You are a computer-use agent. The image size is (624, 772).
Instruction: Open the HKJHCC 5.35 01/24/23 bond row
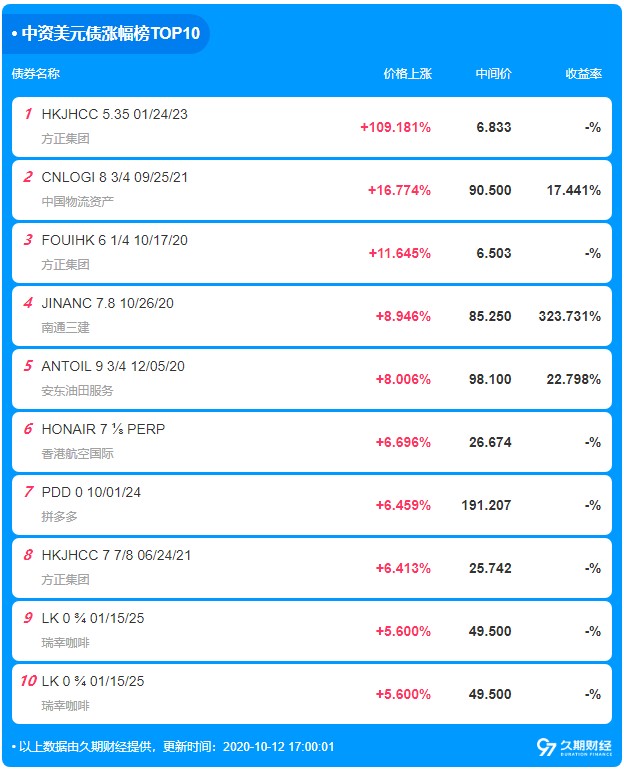pyautogui.click(x=312, y=127)
